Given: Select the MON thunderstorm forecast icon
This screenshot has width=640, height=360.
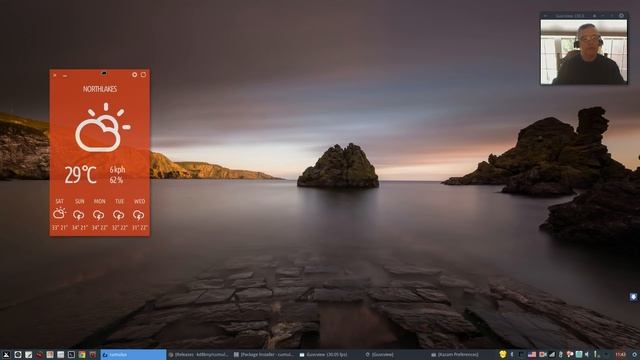Looking at the screenshot, I should point(98,215).
